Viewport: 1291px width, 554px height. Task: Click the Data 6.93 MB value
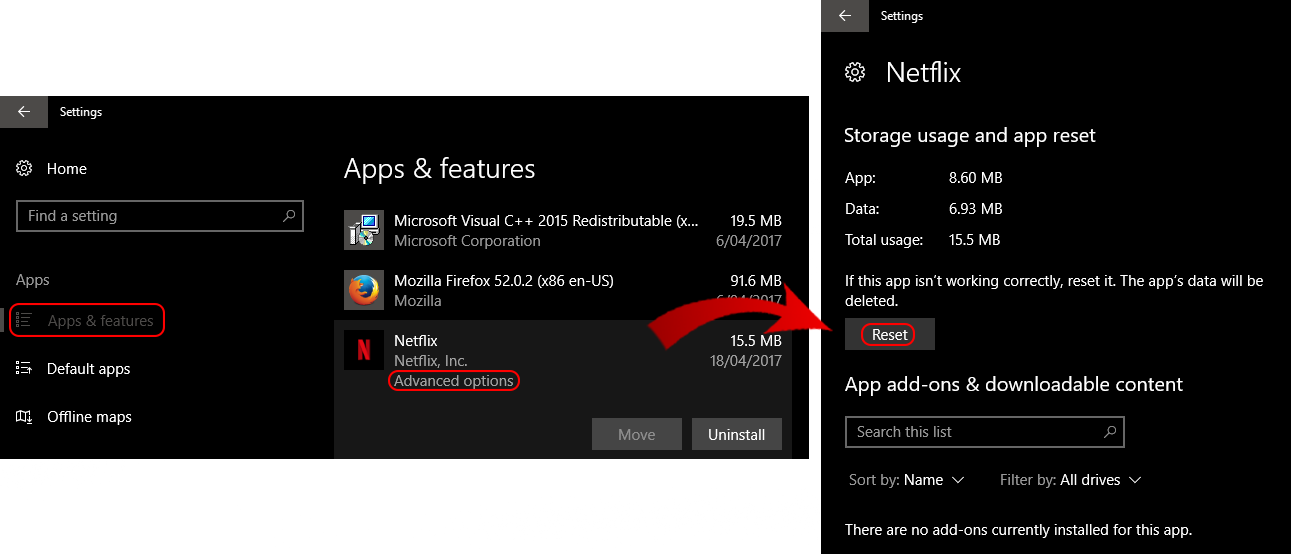975,209
